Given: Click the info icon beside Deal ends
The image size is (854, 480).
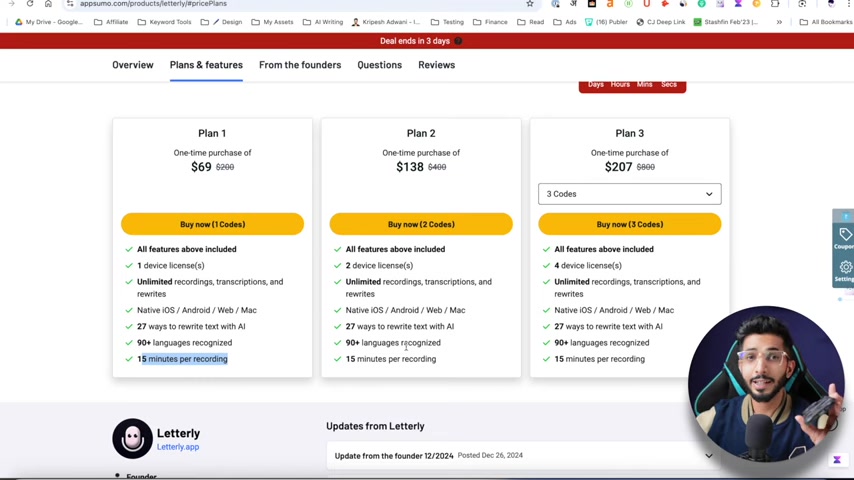Looking at the screenshot, I should [458, 41].
